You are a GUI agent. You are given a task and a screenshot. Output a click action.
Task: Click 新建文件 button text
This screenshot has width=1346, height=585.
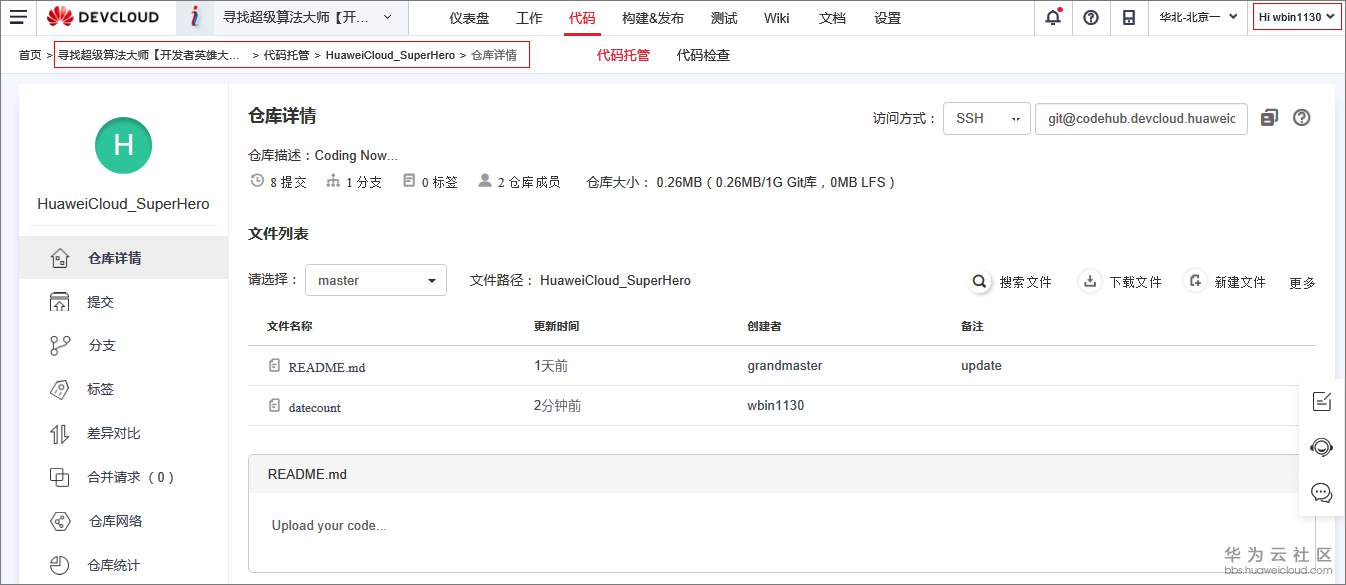pyautogui.click(x=1240, y=283)
